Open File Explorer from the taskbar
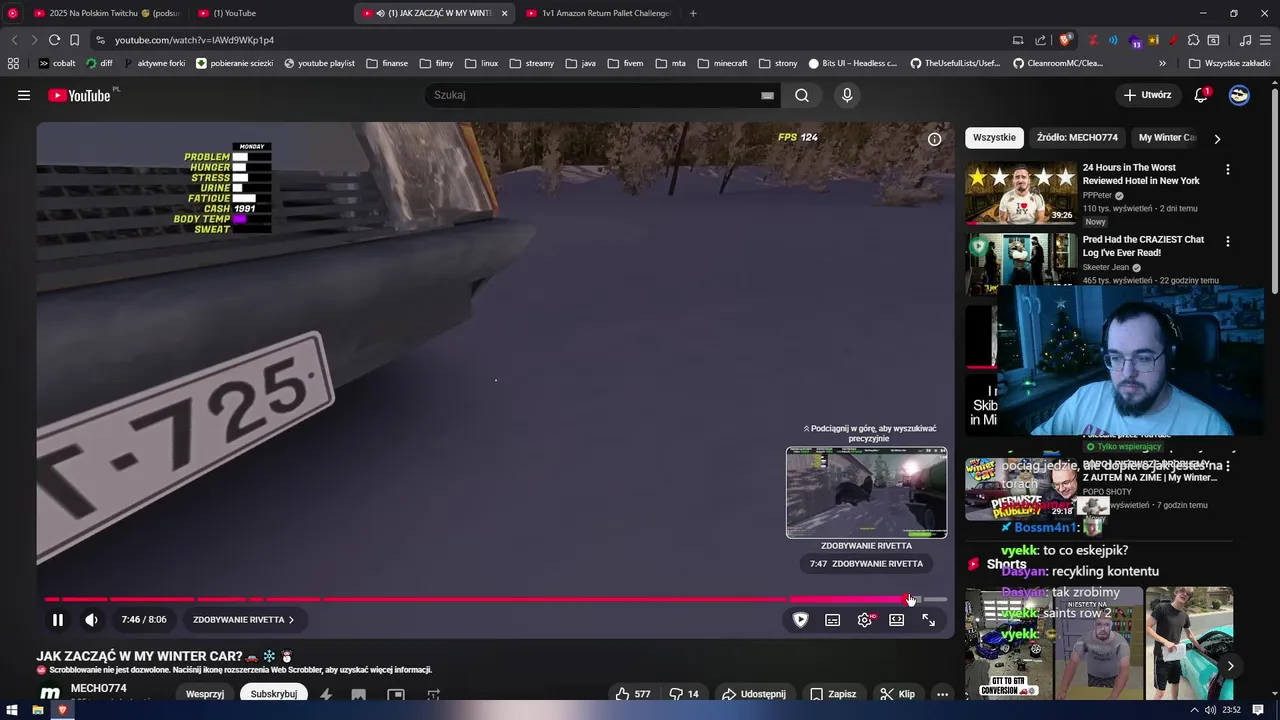This screenshot has height=720, width=1280. 37,710
